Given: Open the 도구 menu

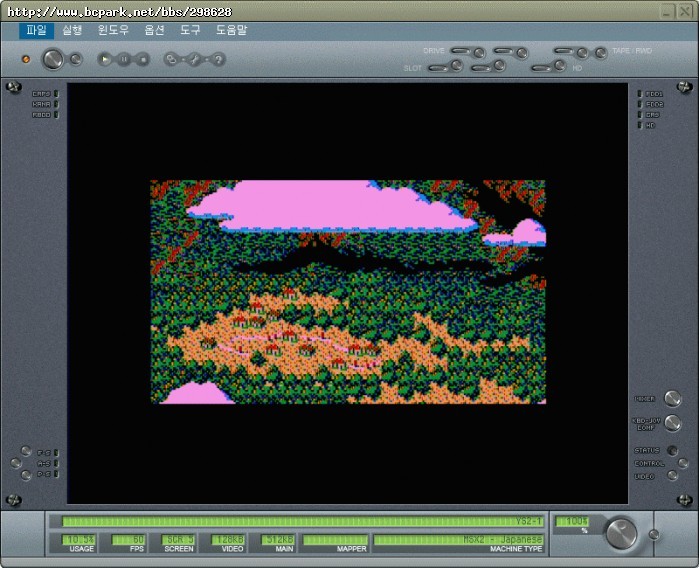Looking at the screenshot, I should [x=191, y=30].
